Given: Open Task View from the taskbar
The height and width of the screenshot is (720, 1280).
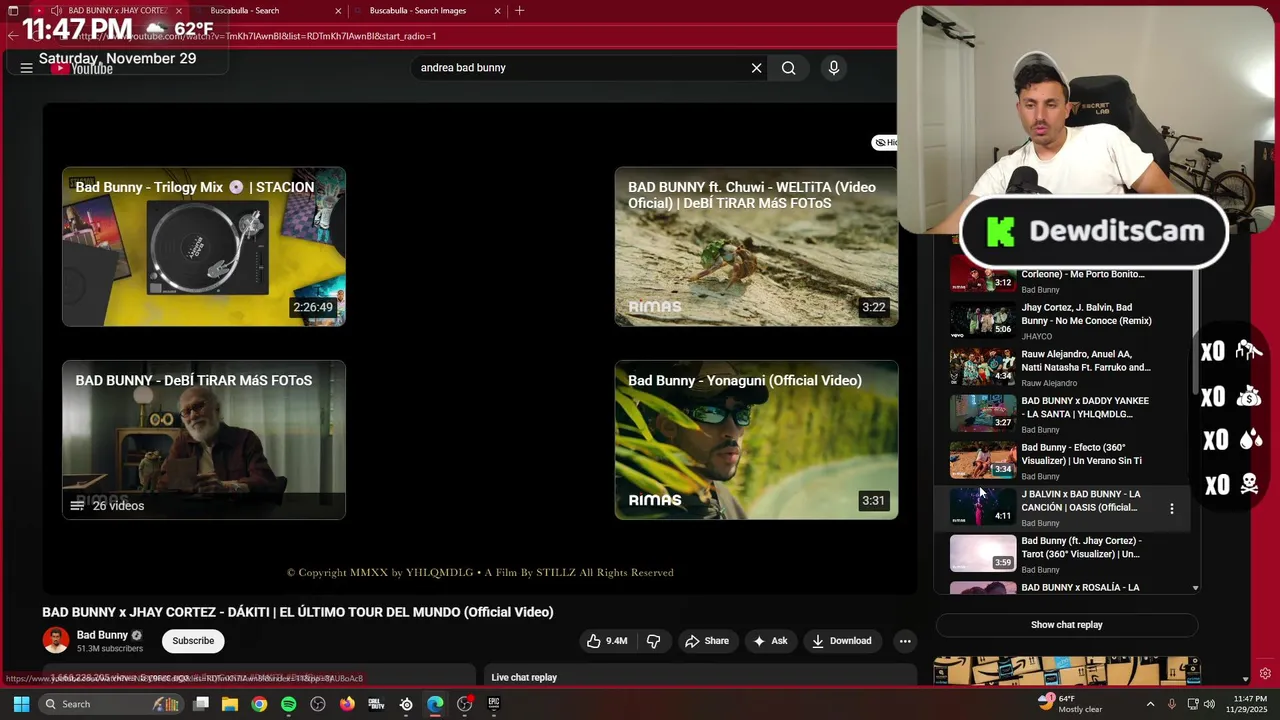Looking at the screenshot, I should pos(201,704).
